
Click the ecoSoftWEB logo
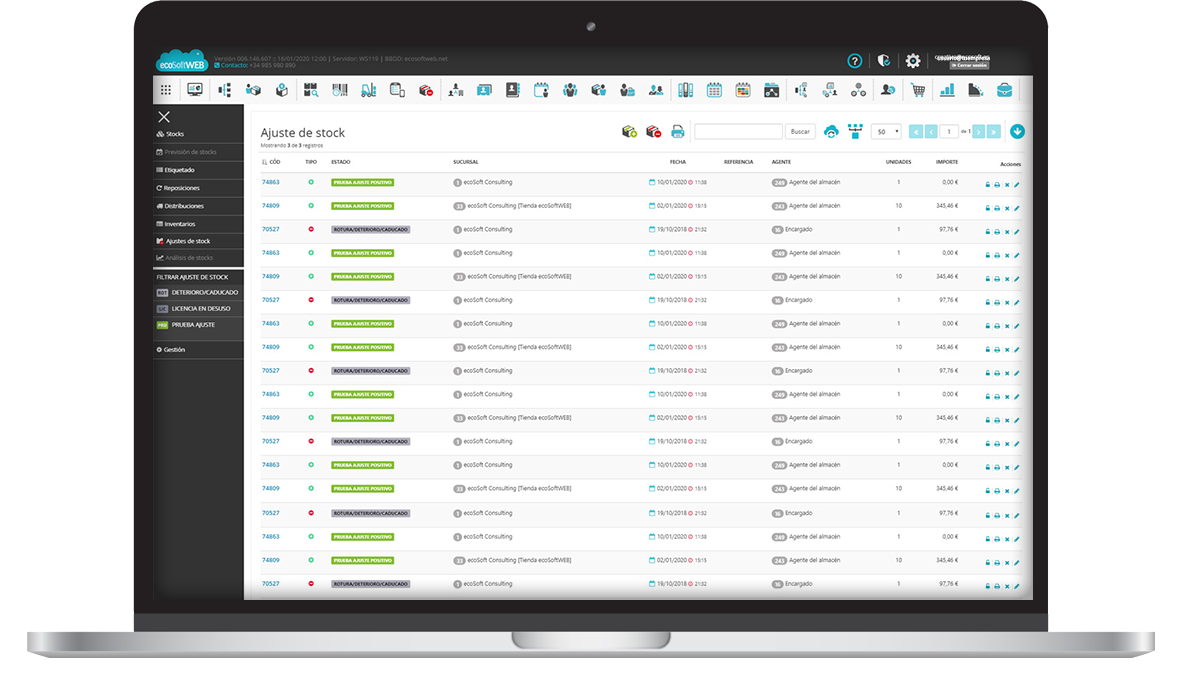tap(181, 61)
